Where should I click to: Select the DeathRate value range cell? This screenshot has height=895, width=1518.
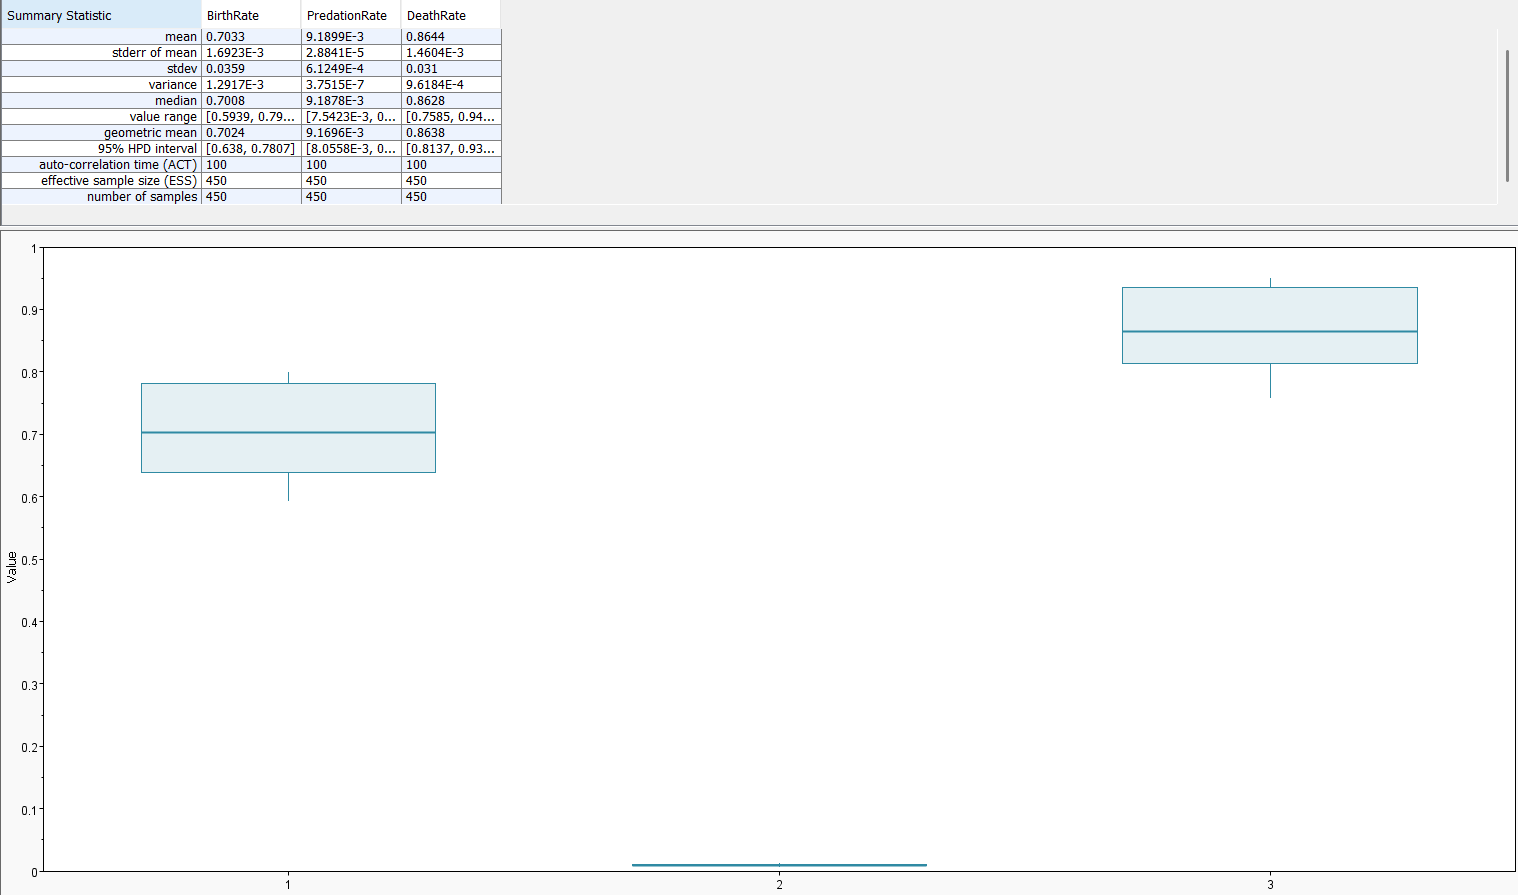(x=450, y=117)
